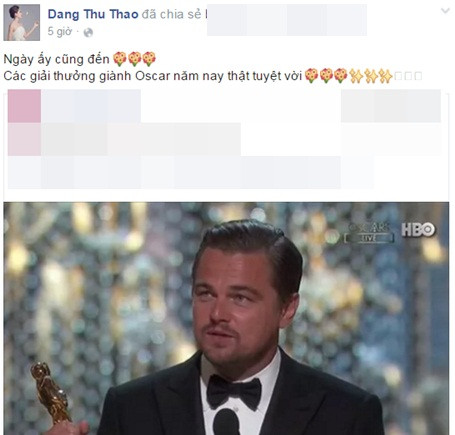
Task: Click the blurred author name in shared post
Action: click(x=91, y=106)
